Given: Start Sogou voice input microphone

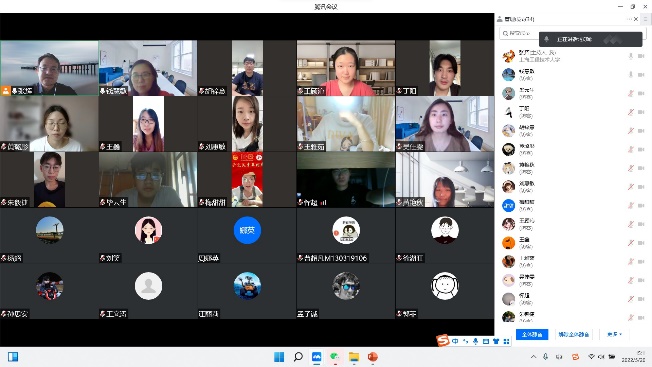Looking at the screenshot, I should click(x=475, y=341).
